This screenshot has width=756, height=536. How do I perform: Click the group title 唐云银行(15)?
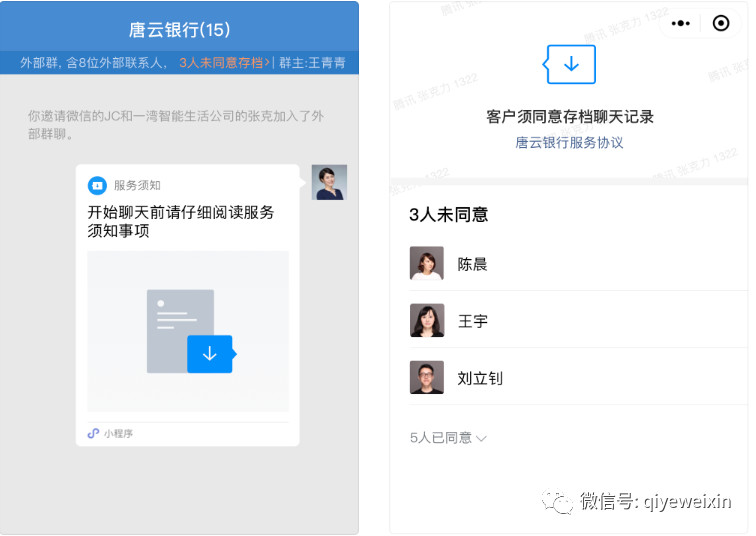click(x=179, y=30)
